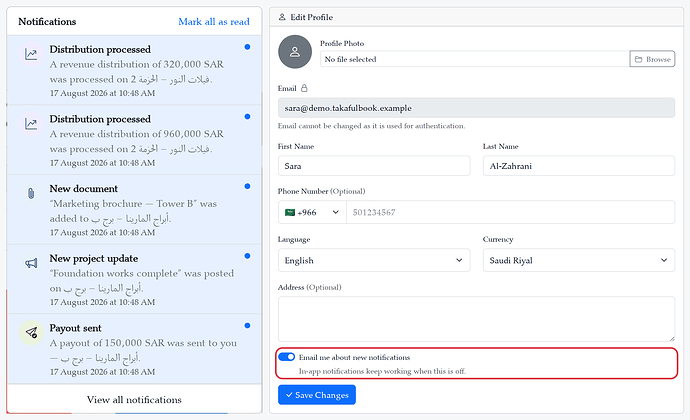The width and height of the screenshot is (690, 420).
Task: Click paper plane icon for Payout sent
Action: [x=31, y=332]
